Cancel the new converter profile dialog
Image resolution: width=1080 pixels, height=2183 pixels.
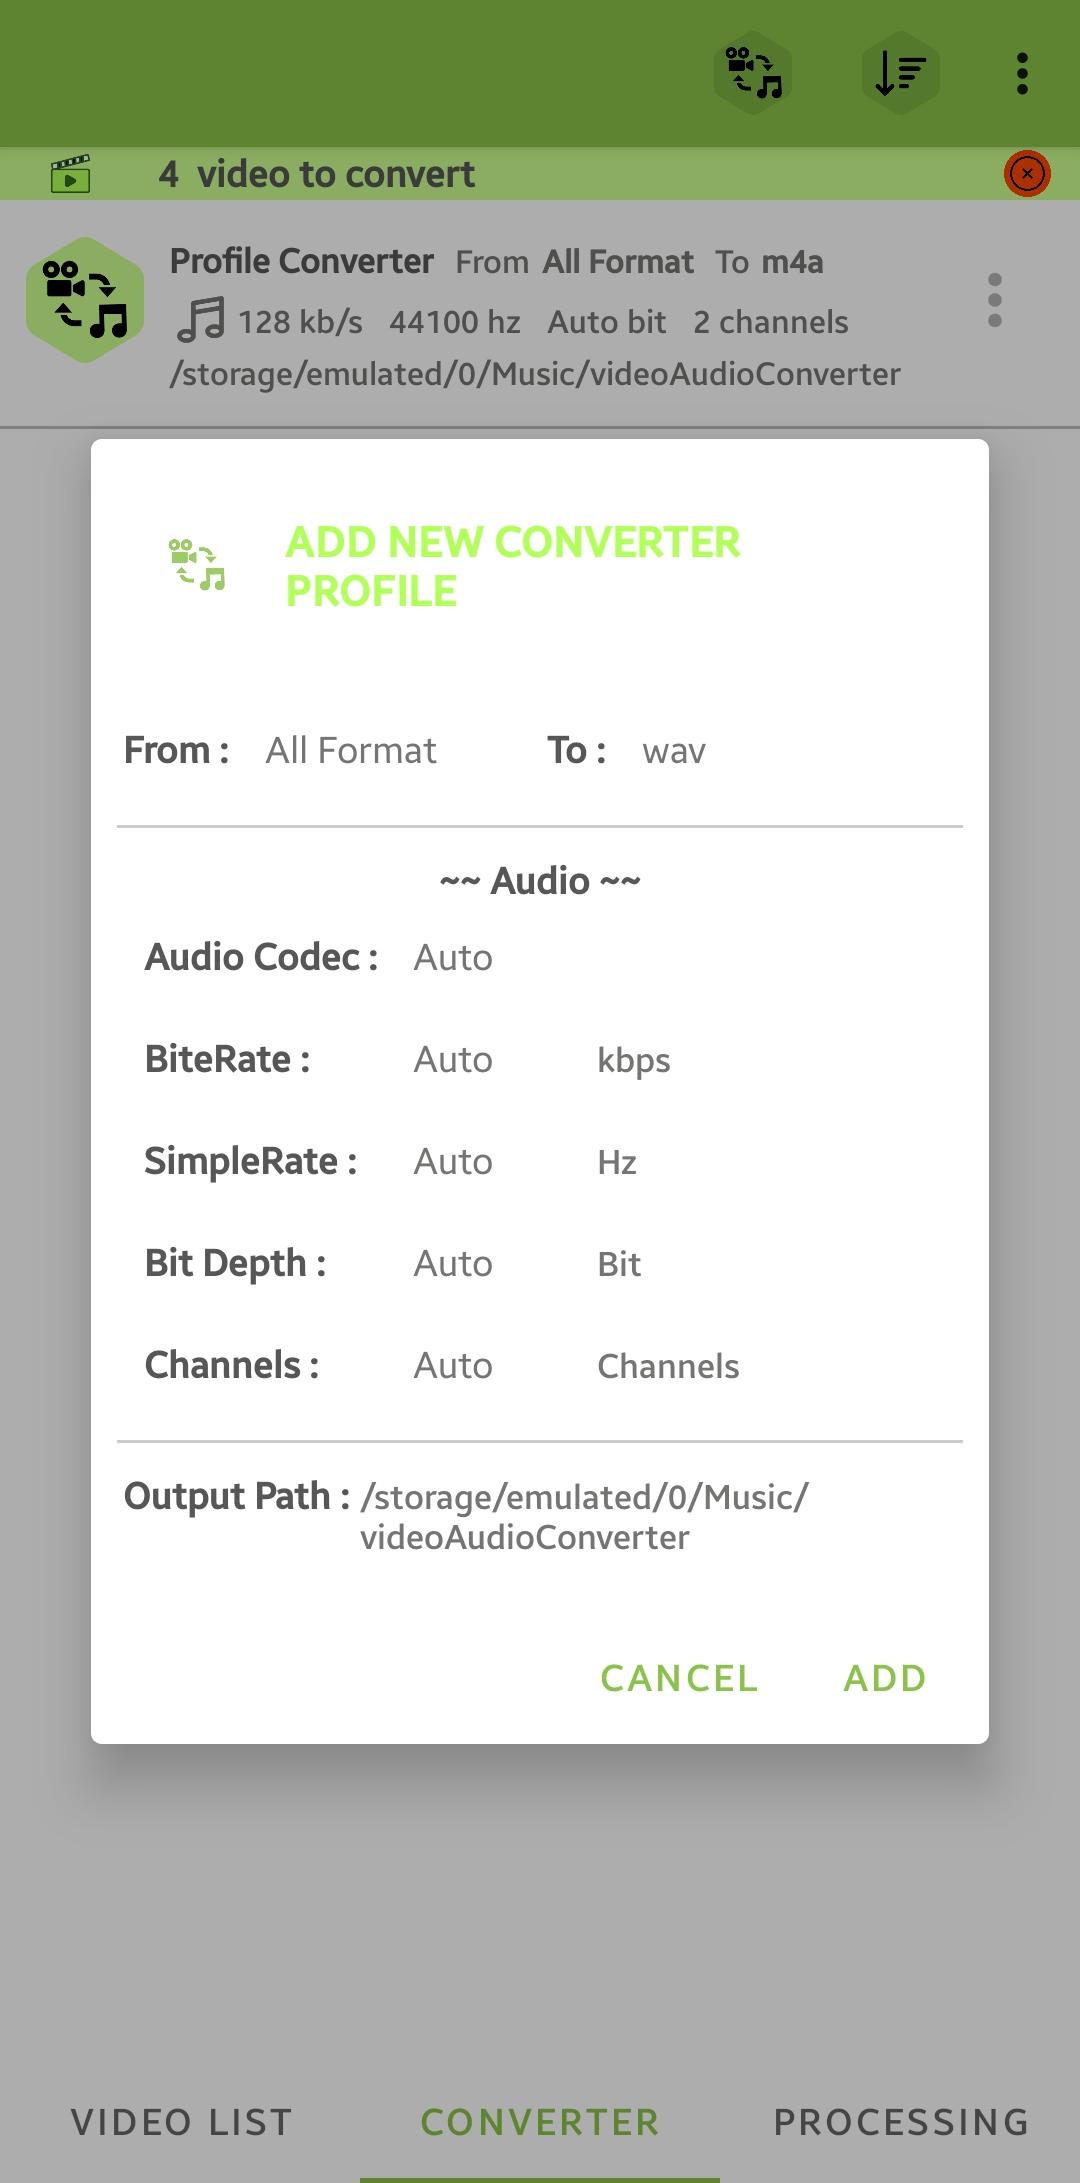pos(679,1678)
